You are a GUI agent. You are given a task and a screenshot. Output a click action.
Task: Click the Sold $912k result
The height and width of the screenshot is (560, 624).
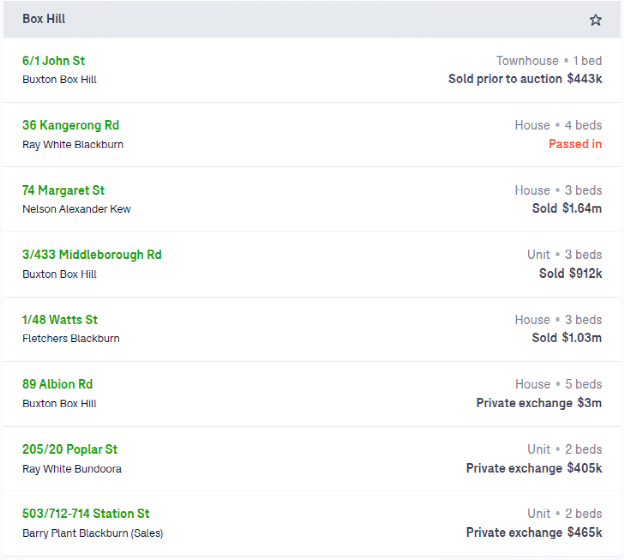click(x=570, y=273)
